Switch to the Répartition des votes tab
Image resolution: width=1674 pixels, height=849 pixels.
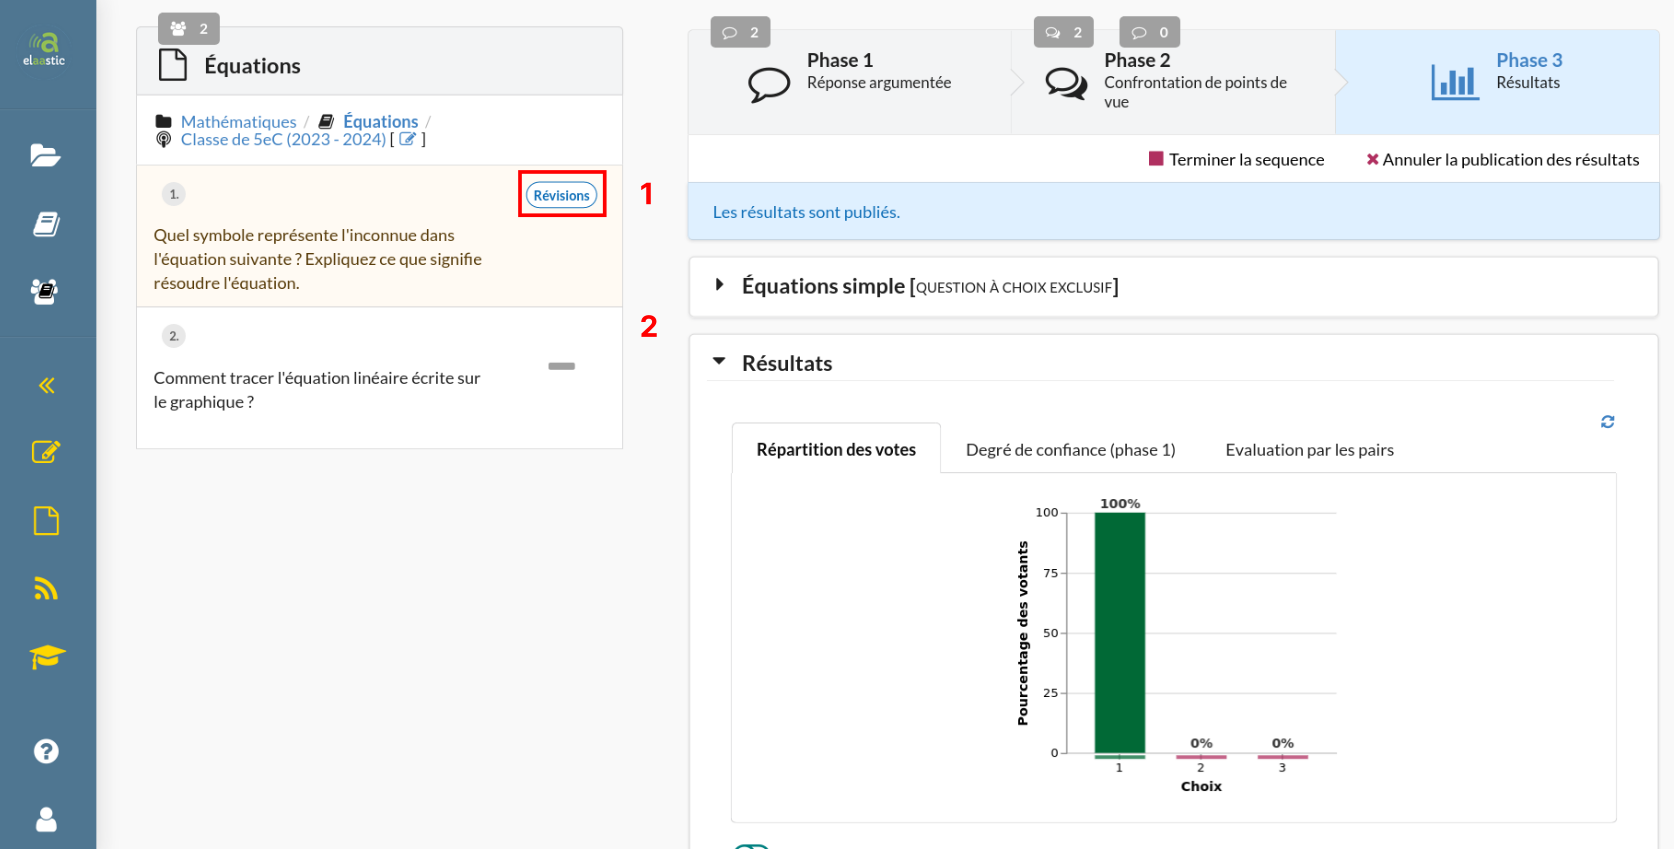pyautogui.click(x=836, y=450)
